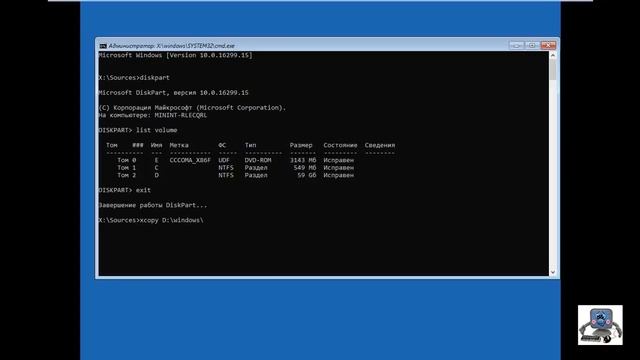Click the 'Том 1' row label
Viewport: 640px width, 360px height.
tap(127, 168)
